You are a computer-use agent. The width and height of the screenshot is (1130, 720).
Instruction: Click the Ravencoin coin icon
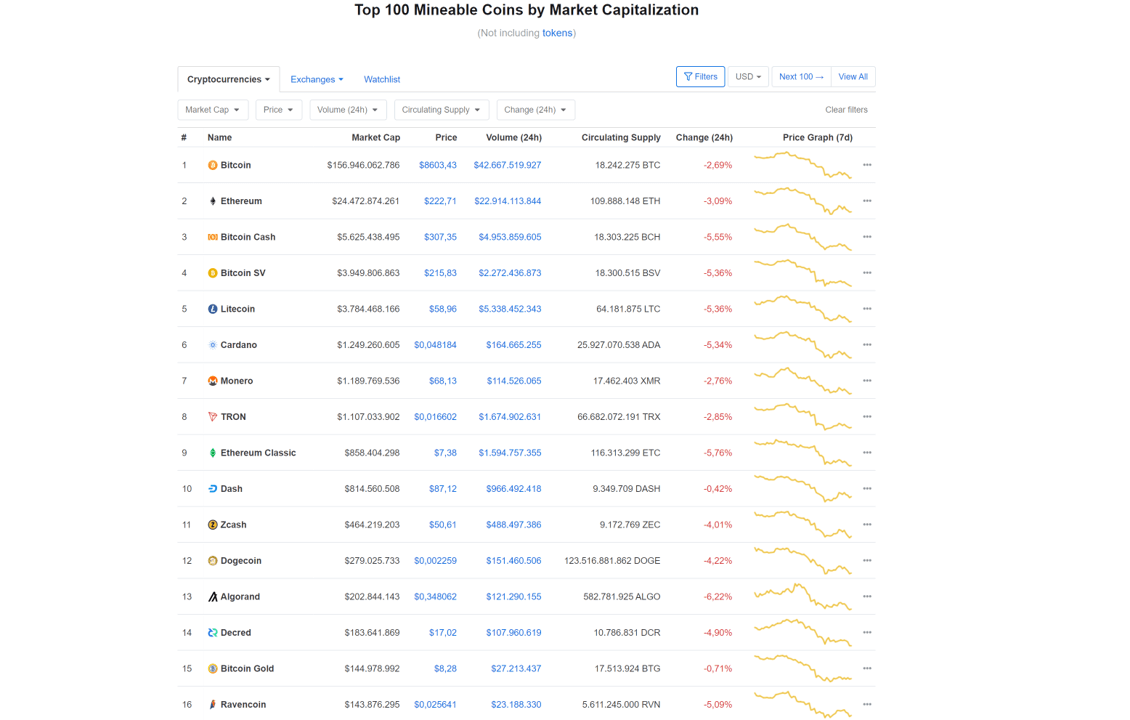213,705
